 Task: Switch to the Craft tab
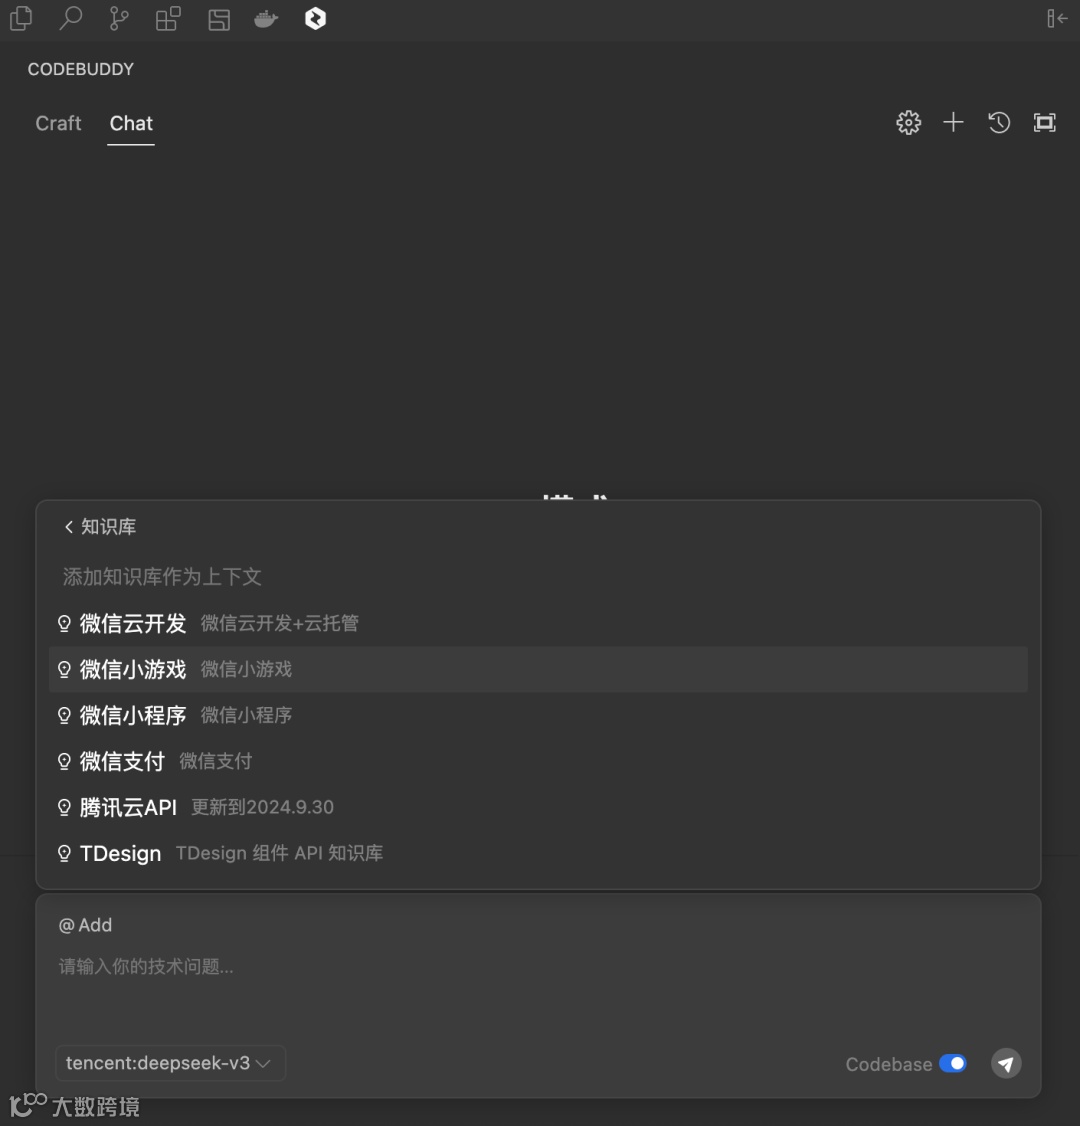click(58, 124)
